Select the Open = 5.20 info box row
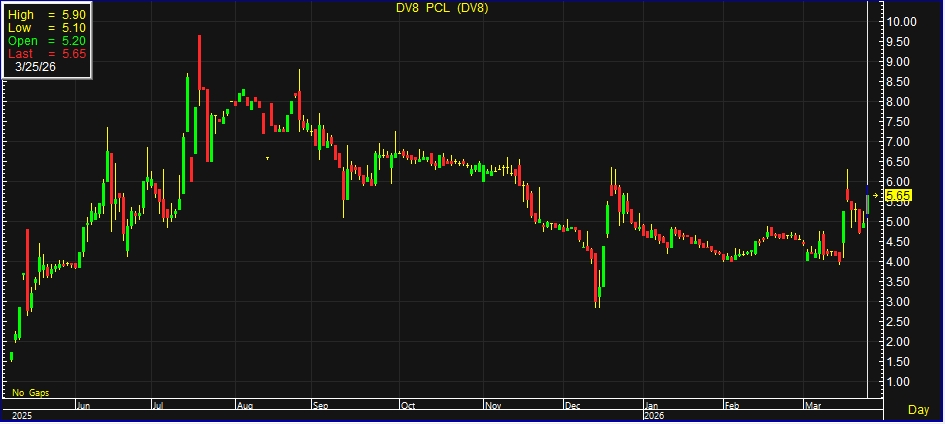The width and height of the screenshot is (945, 424). click(47, 42)
